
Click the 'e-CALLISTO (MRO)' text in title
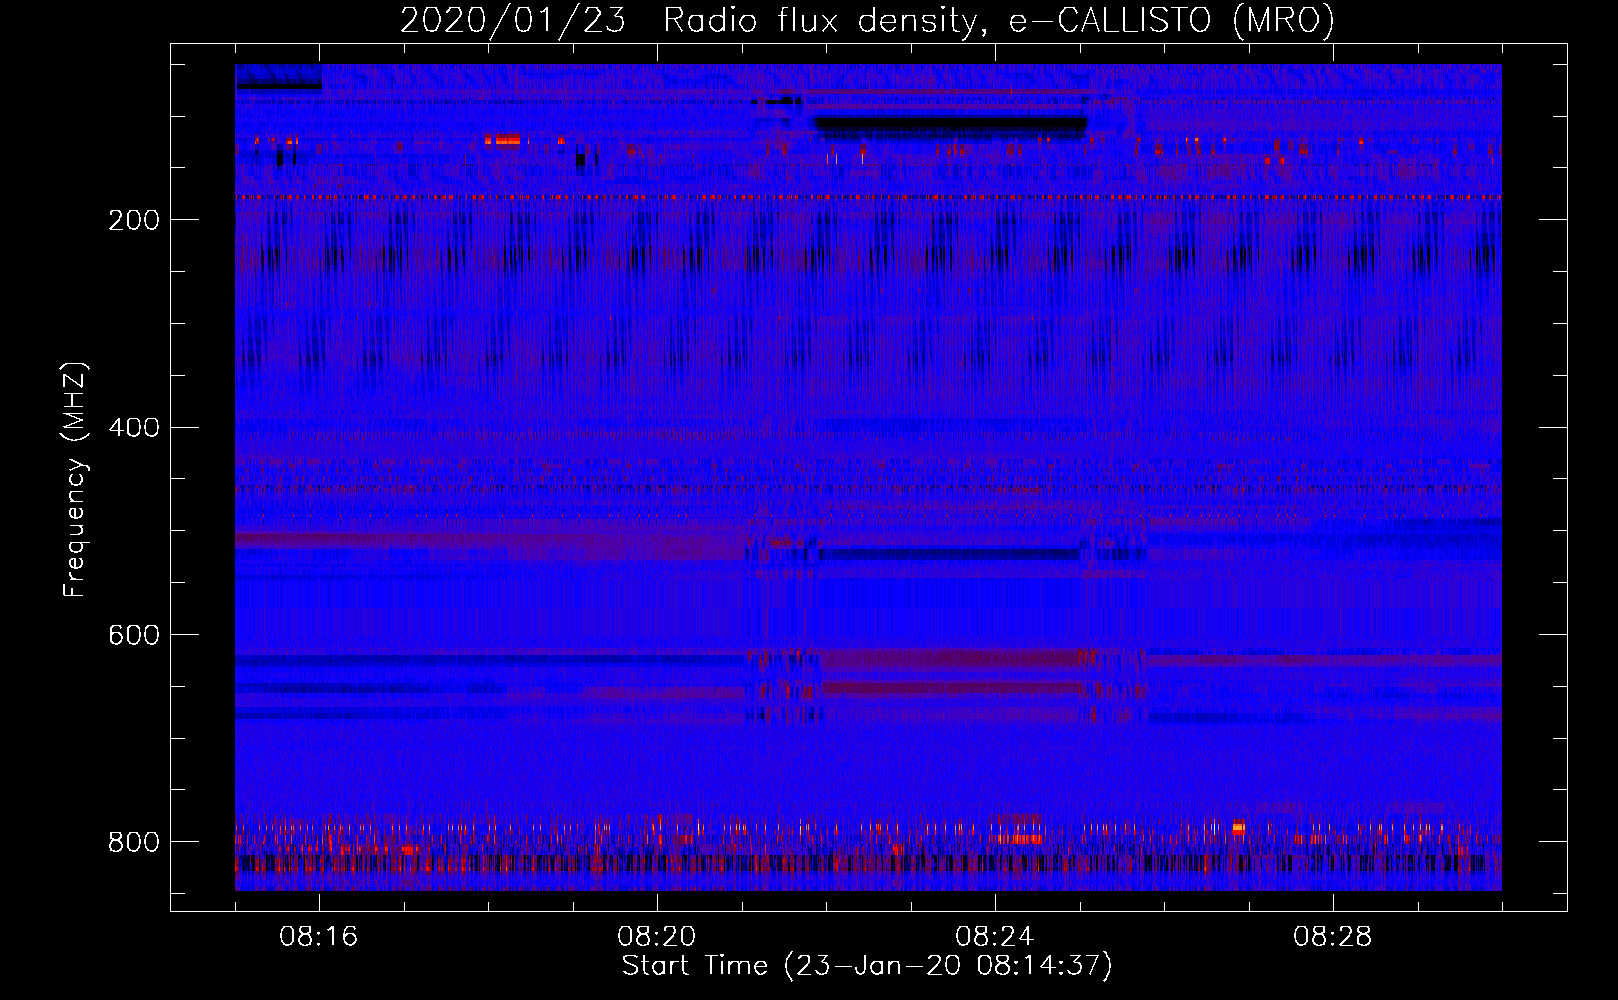coord(1171,20)
